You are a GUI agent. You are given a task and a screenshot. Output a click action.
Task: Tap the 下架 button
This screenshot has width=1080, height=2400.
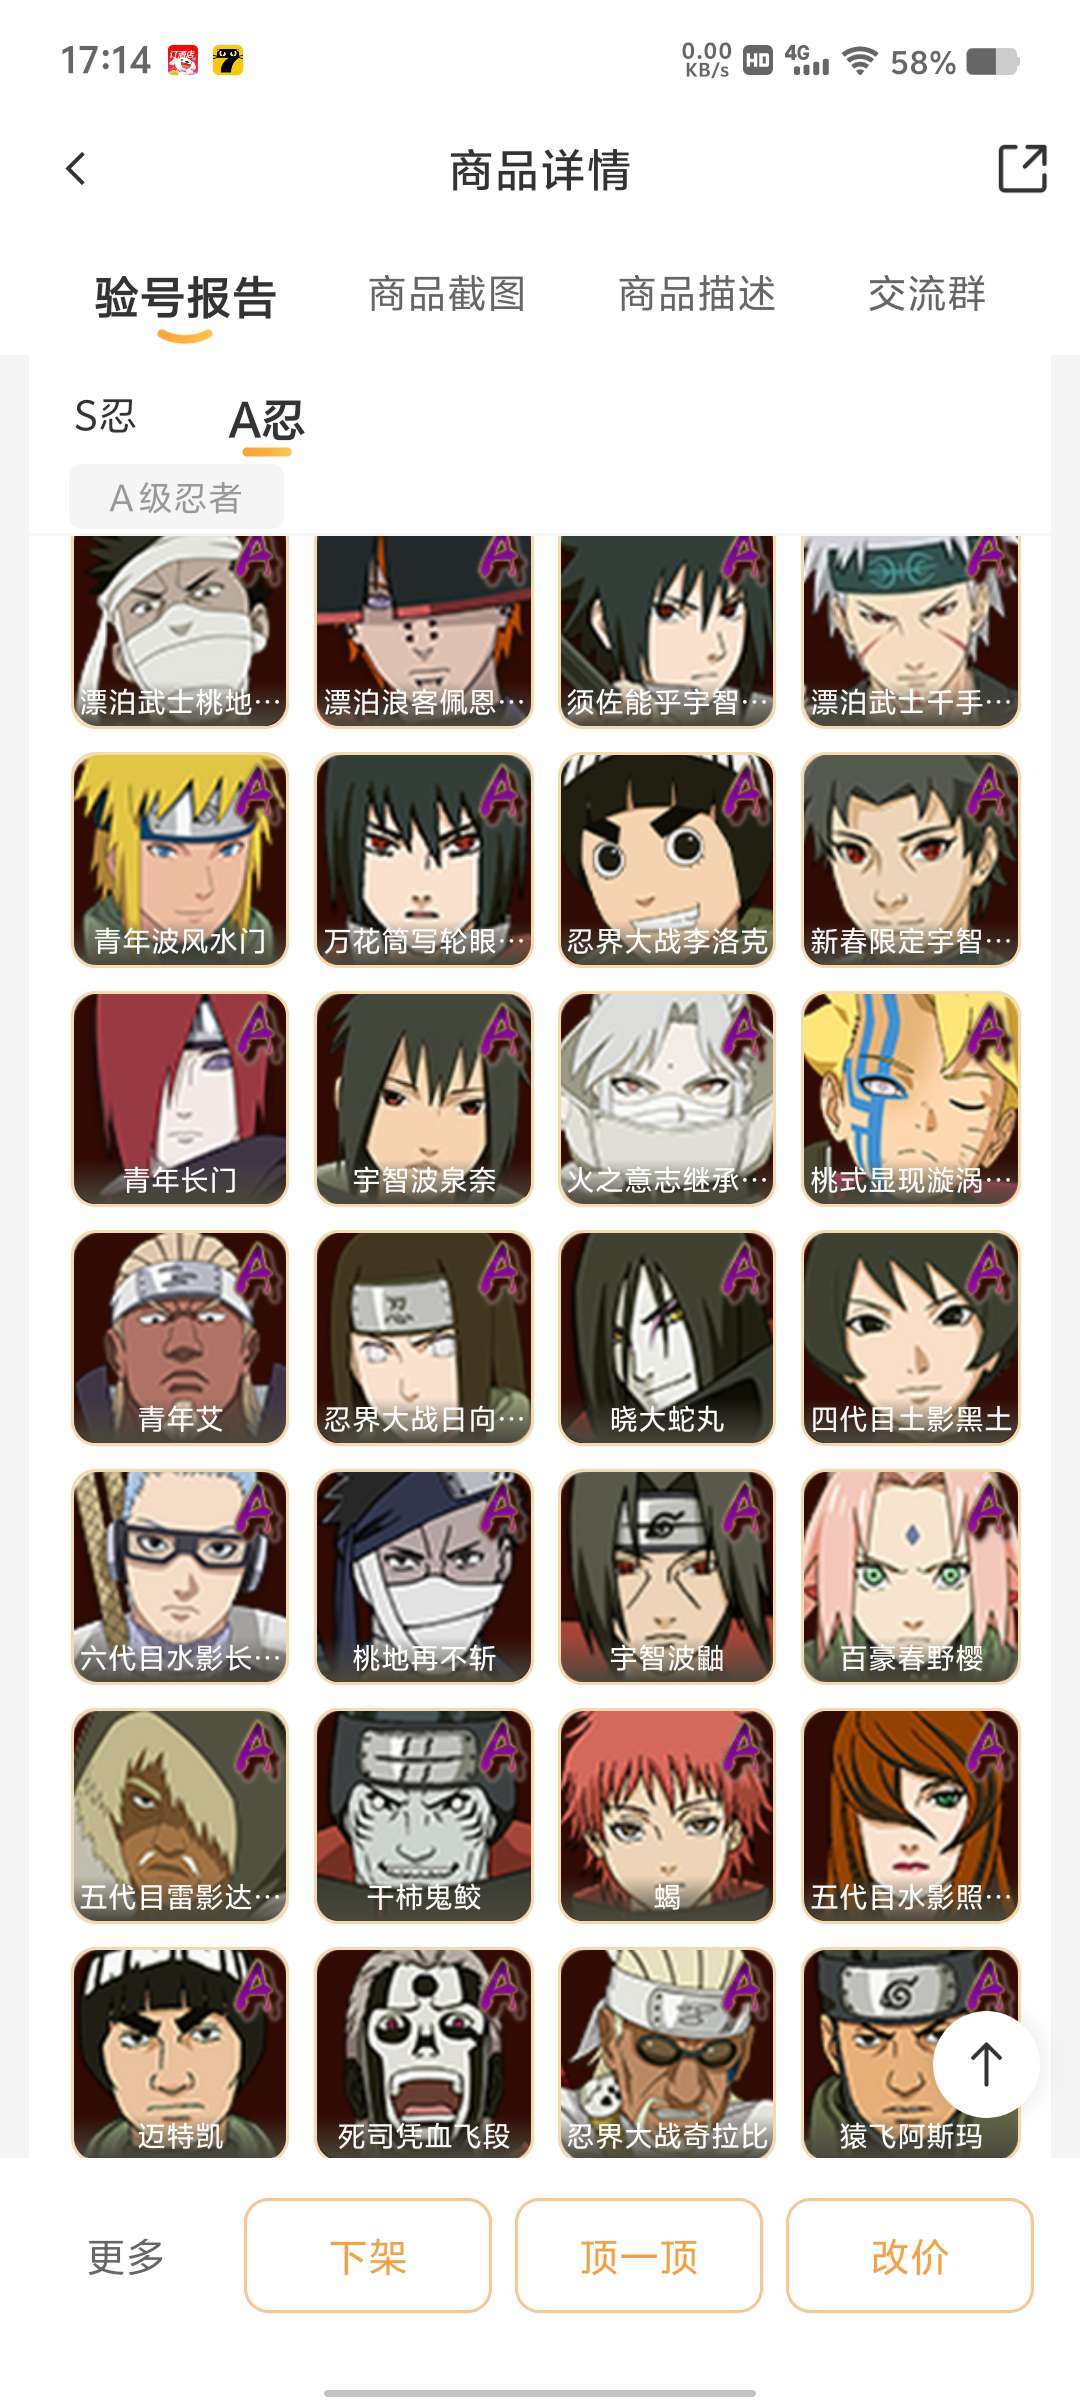point(368,2255)
